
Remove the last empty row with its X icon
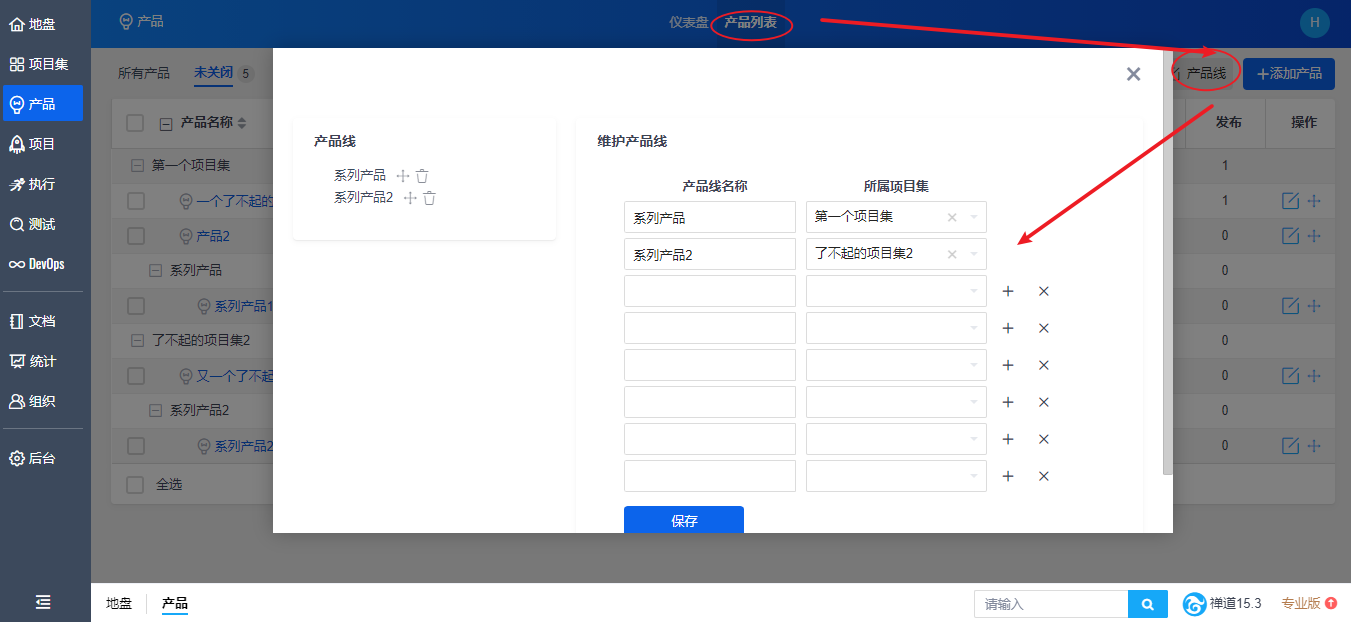(1044, 476)
